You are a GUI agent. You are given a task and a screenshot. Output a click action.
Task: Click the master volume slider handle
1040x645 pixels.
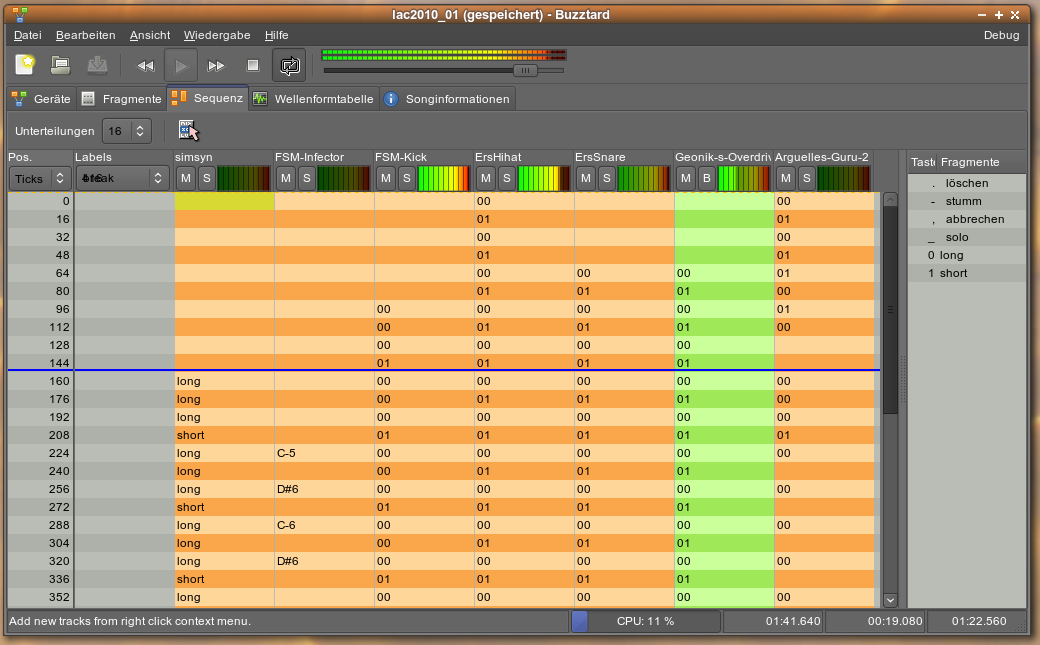coord(524,70)
